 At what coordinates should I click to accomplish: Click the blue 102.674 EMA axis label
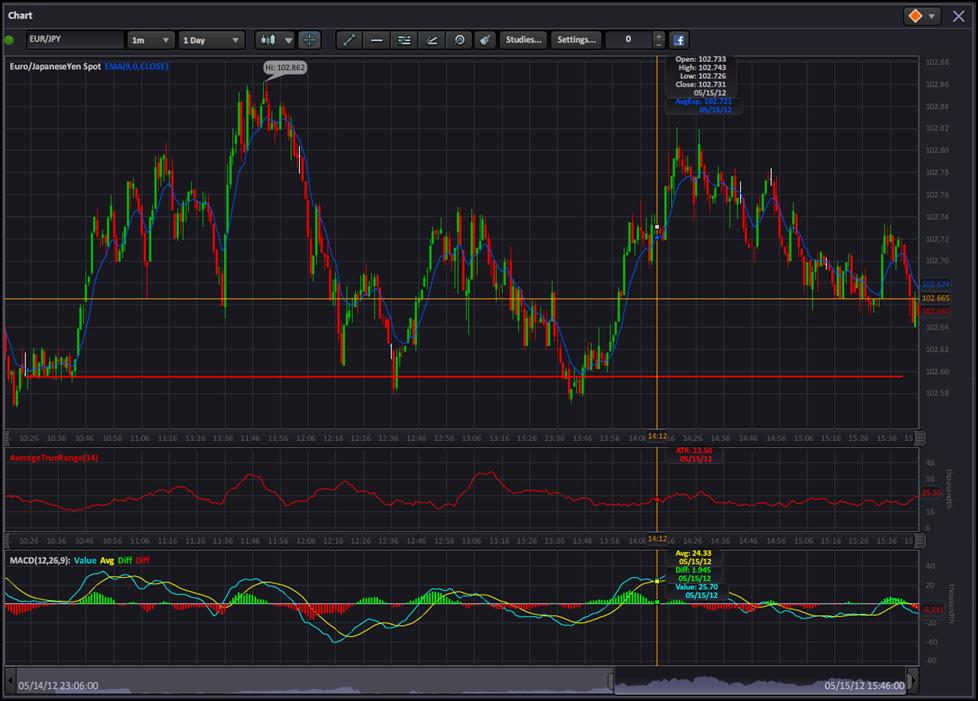click(935, 284)
